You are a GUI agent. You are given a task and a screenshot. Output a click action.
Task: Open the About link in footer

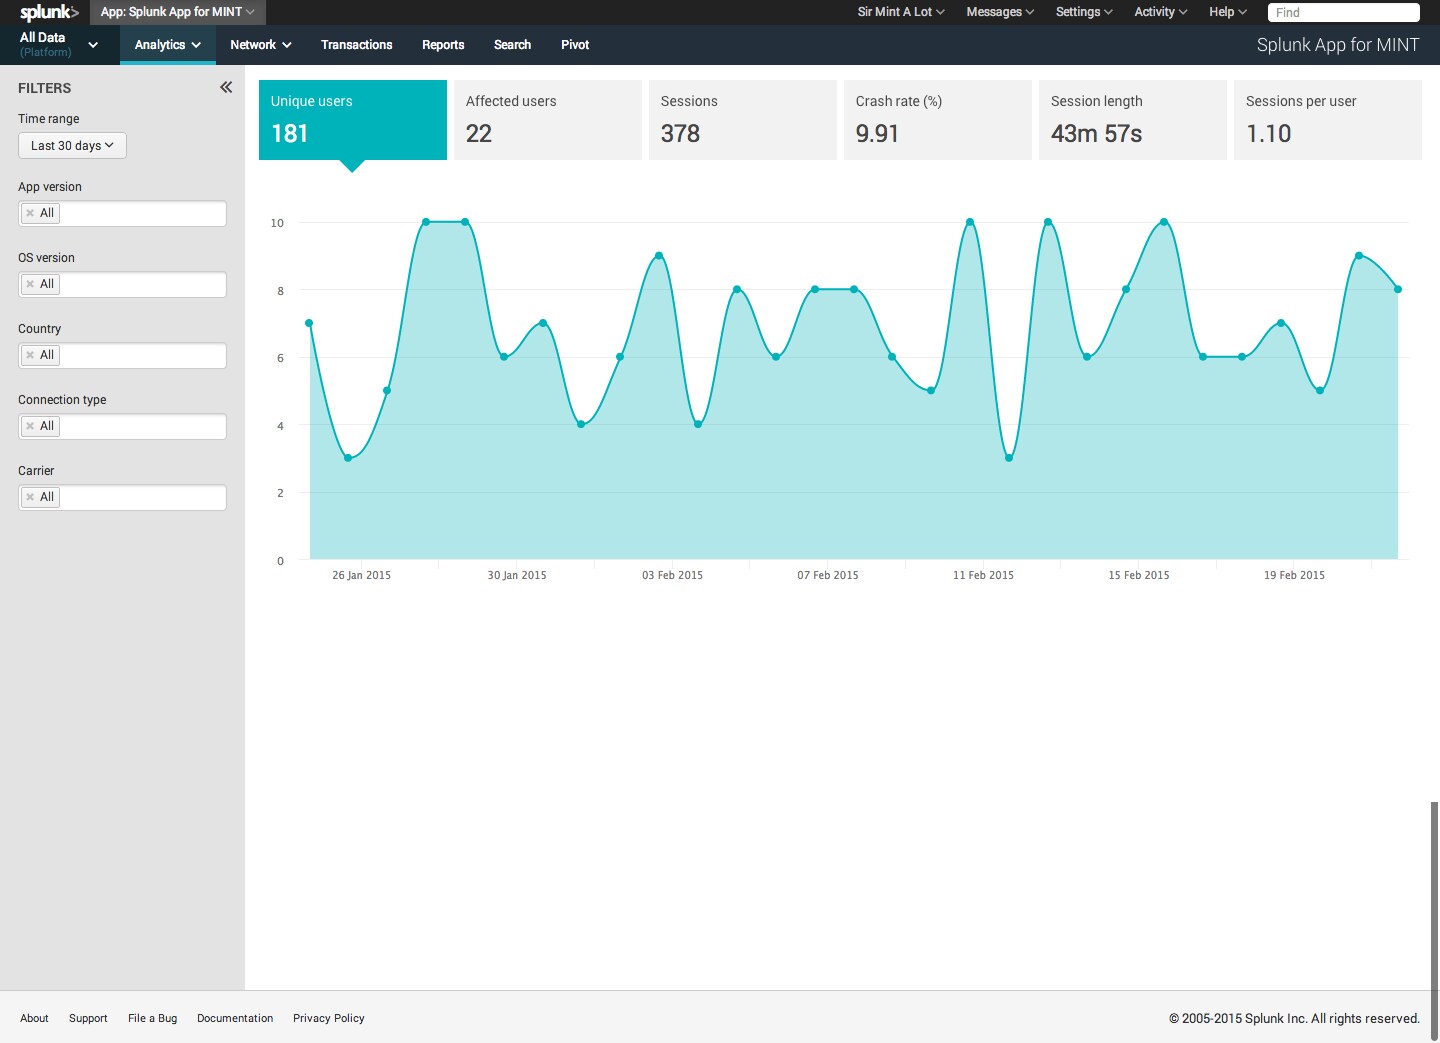[x=34, y=1018]
